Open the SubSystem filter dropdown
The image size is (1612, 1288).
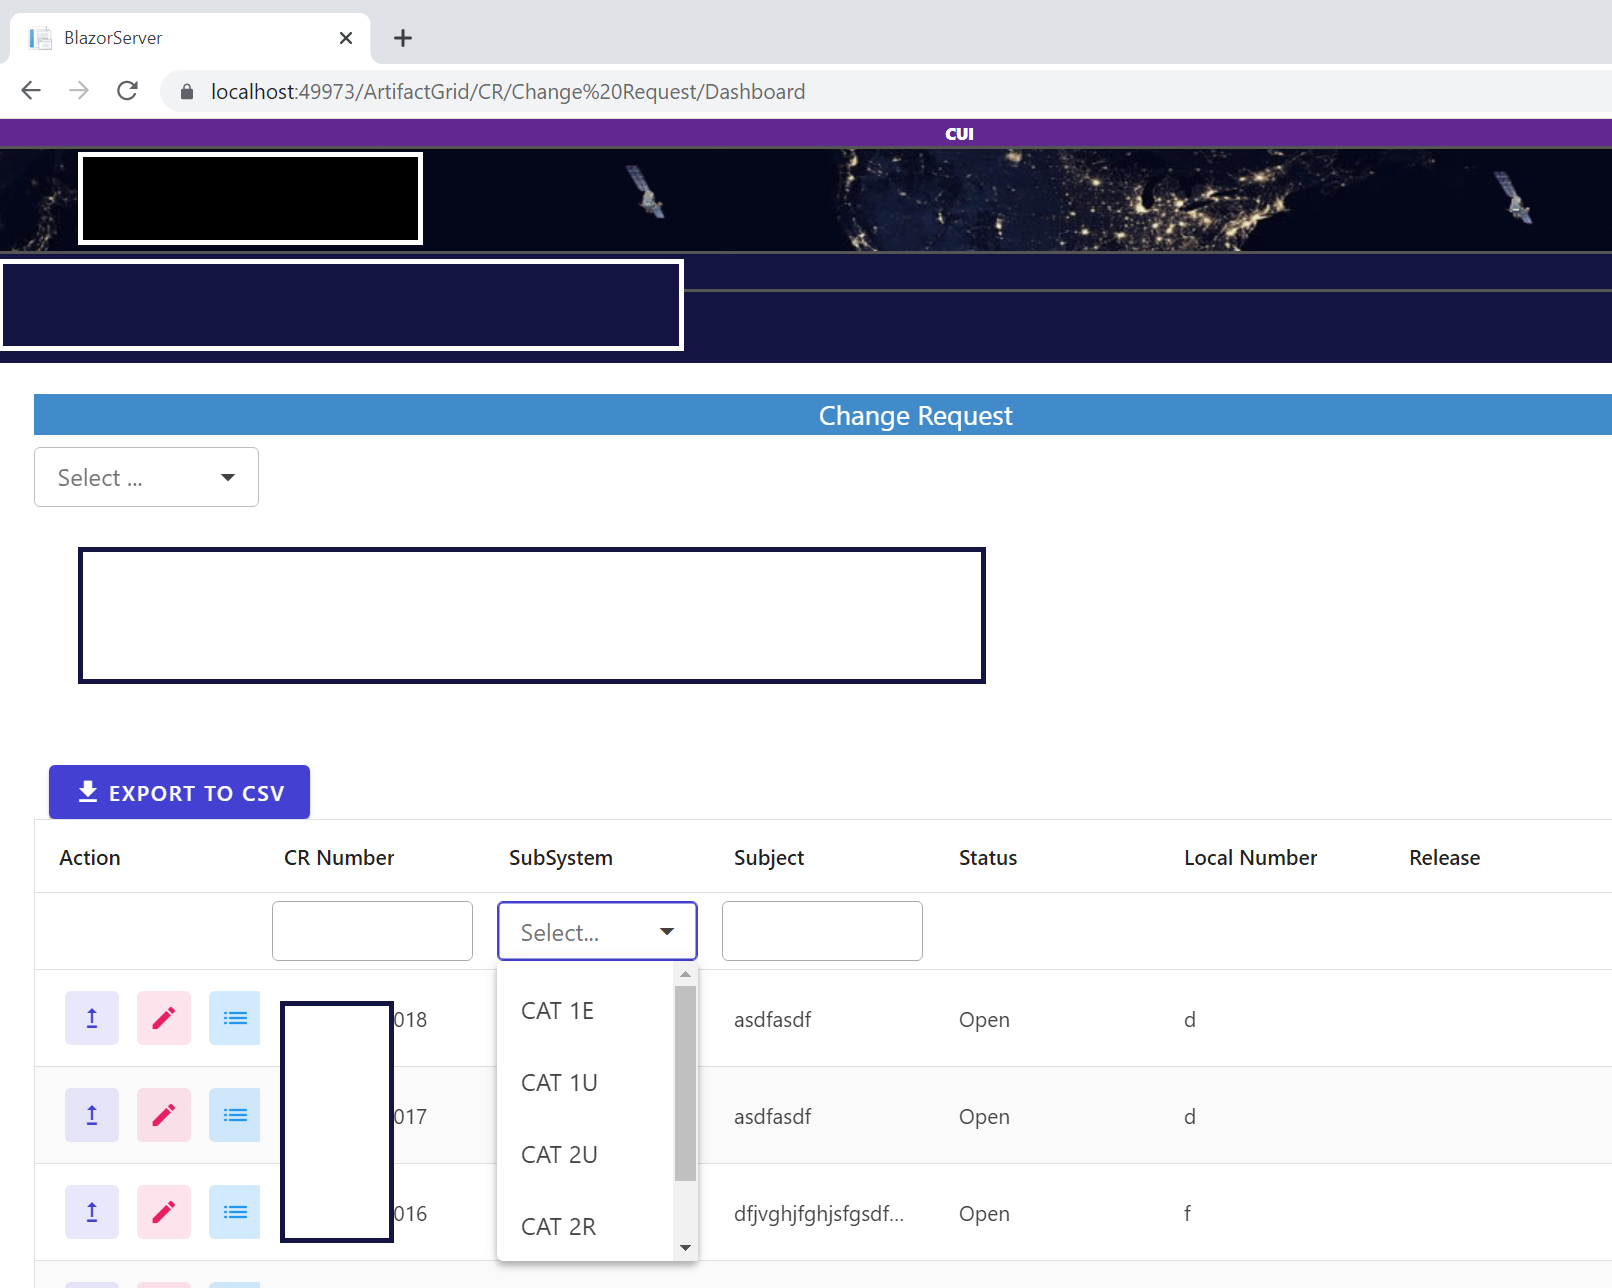click(x=596, y=931)
